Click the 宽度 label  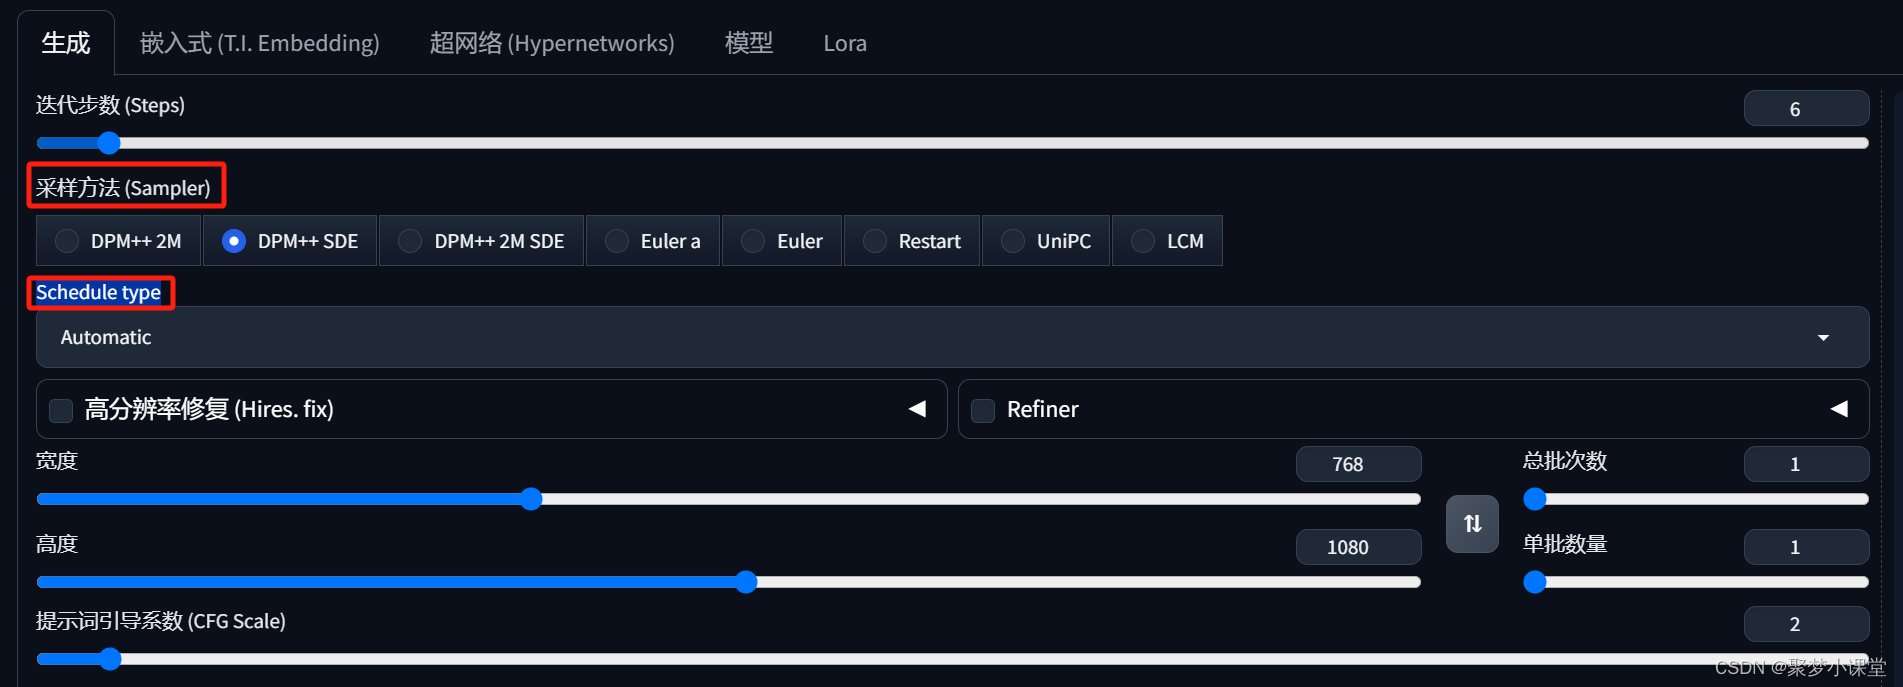pos(57,461)
